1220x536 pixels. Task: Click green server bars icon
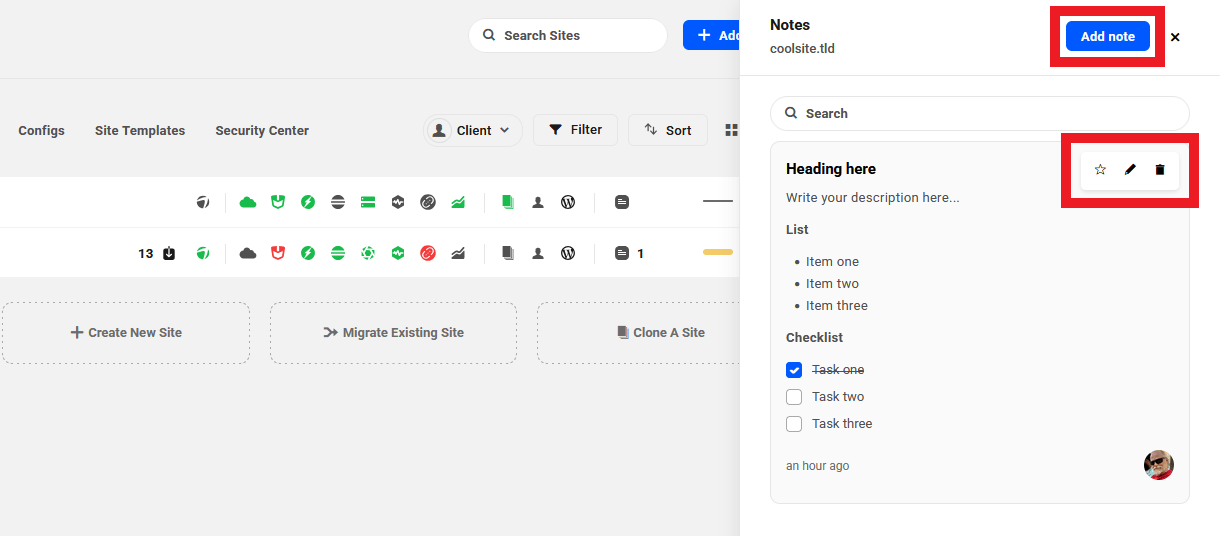click(368, 202)
